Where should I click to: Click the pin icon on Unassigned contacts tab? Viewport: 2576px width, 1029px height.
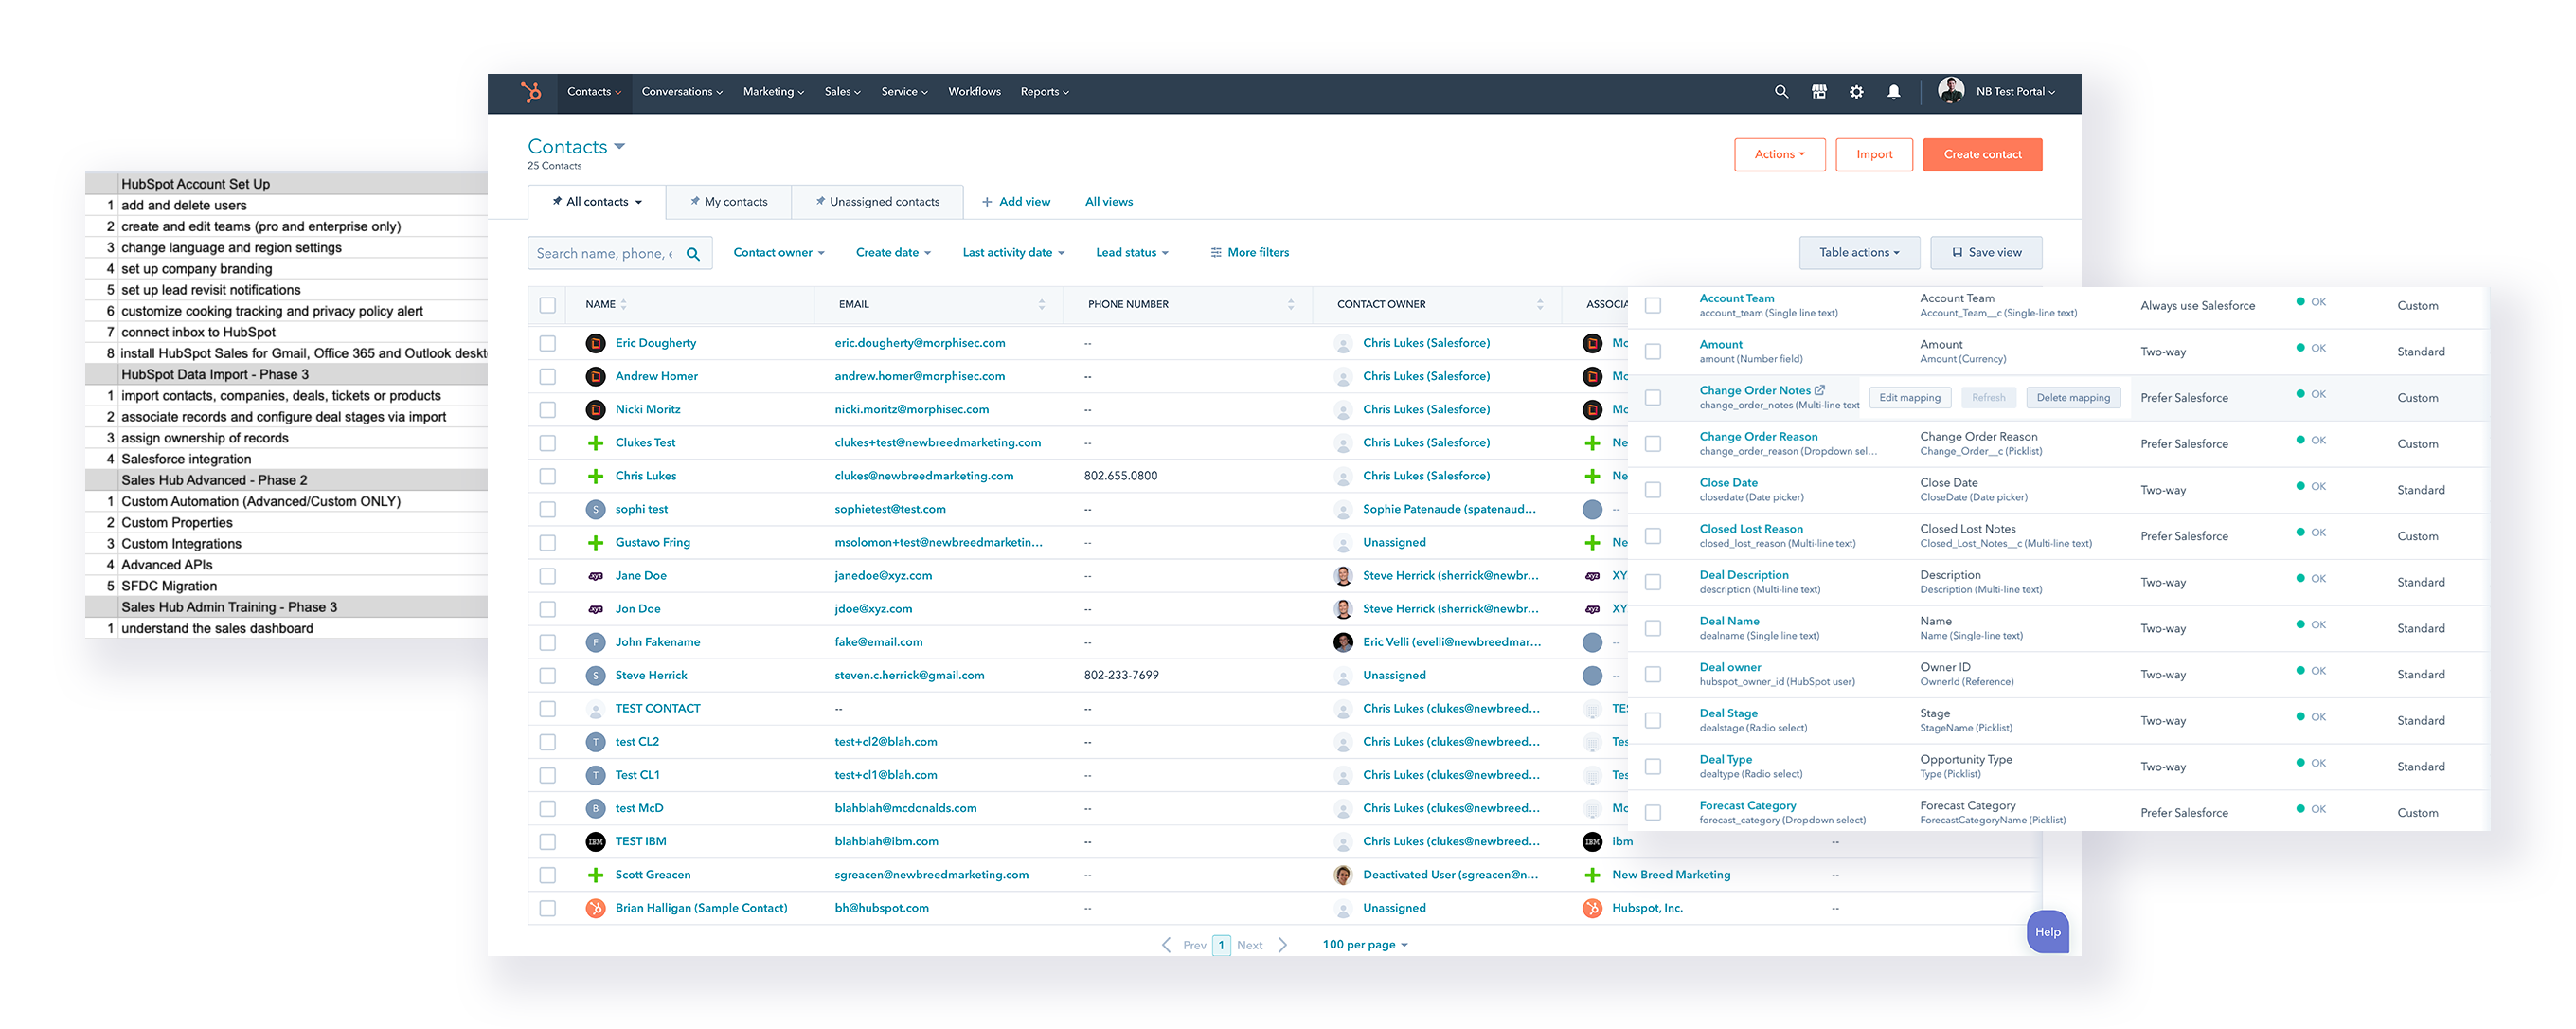(820, 201)
